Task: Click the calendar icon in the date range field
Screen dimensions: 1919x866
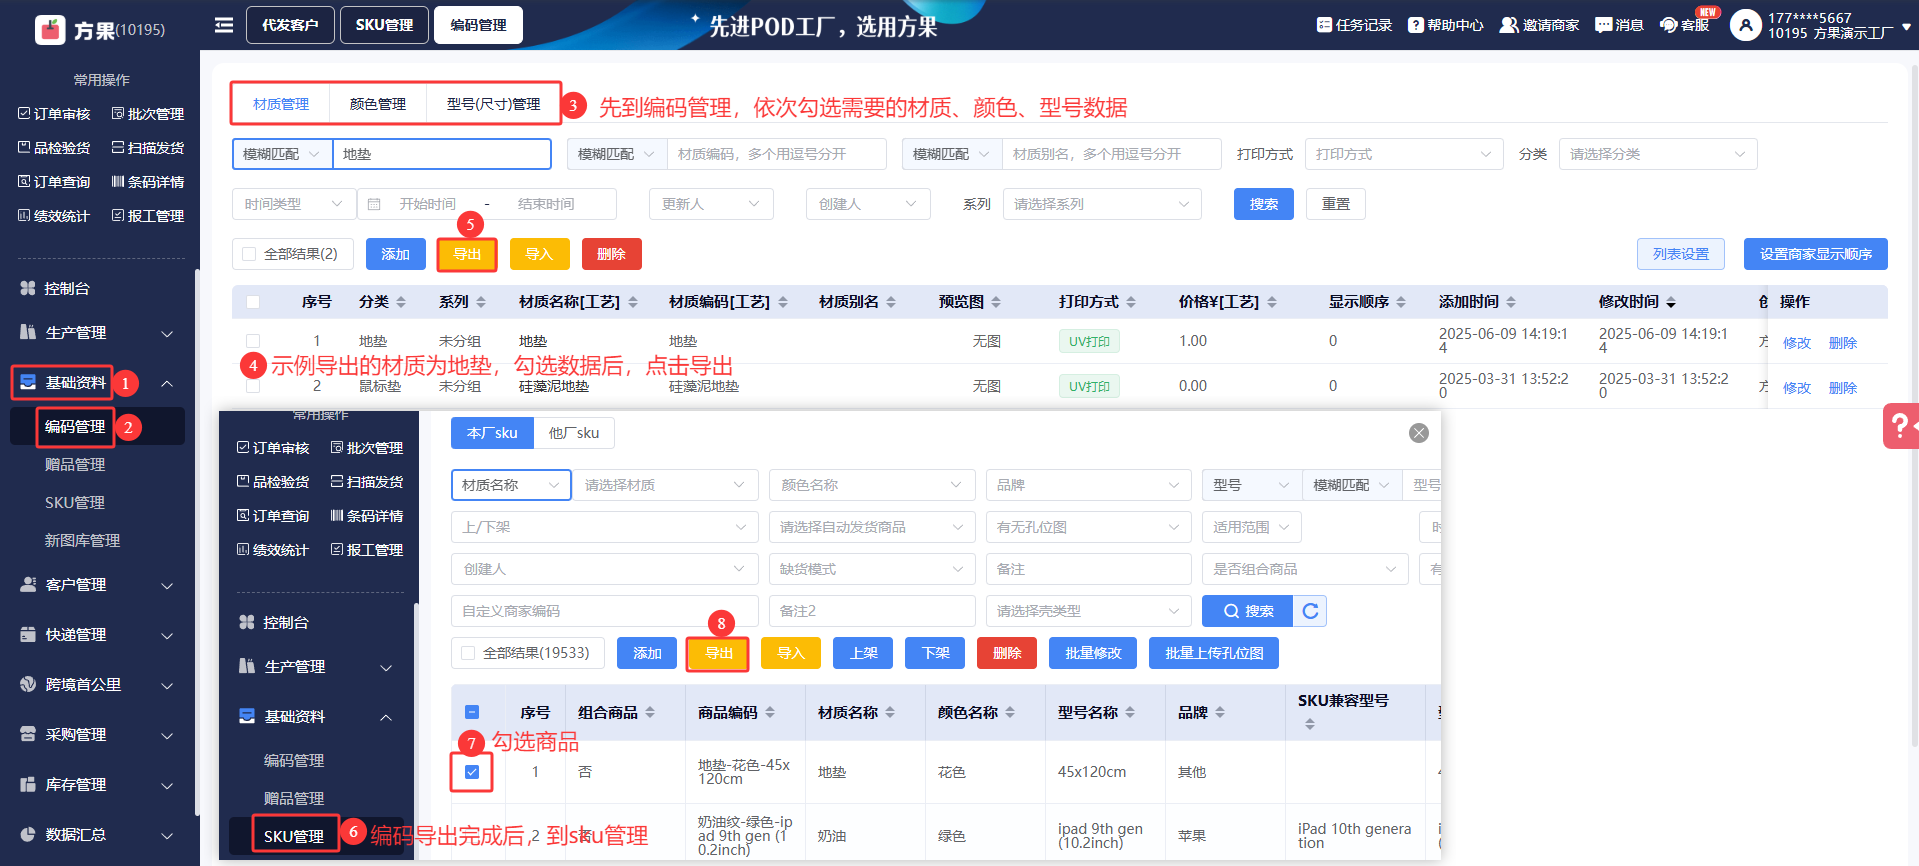Action: 374,204
